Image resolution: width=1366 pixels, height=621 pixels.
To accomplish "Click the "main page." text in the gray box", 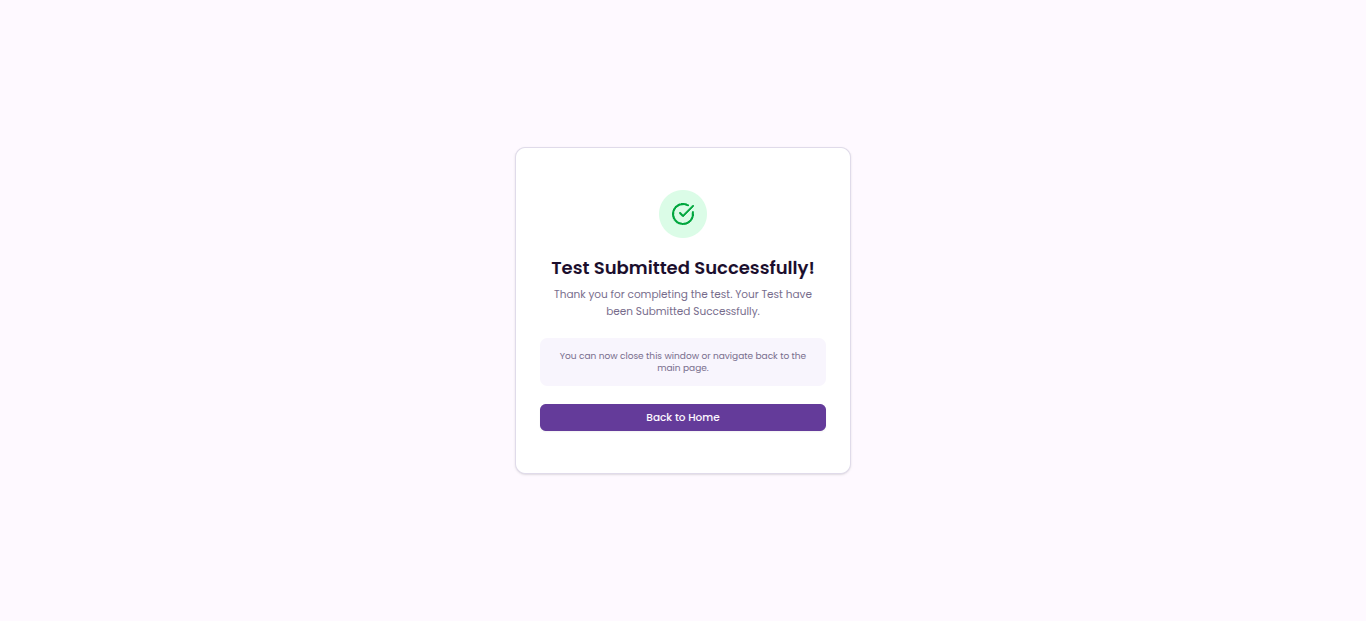I will [x=683, y=368].
